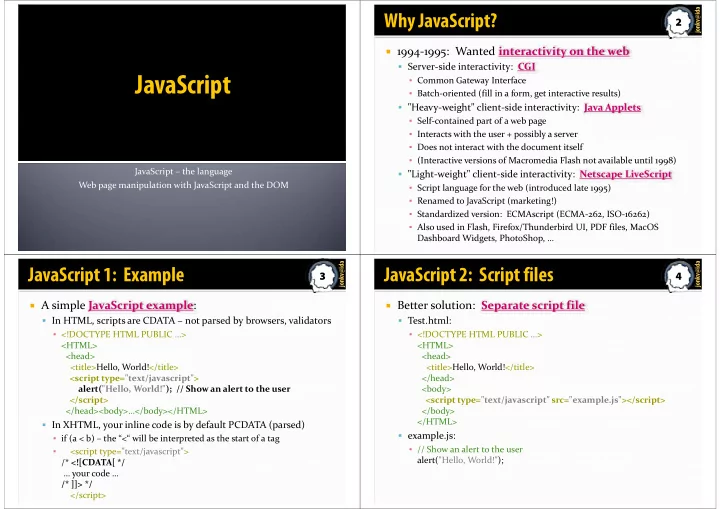
Task: Click 'Web page manipulation with JavaScript and the DOM'
Action: coord(183,185)
